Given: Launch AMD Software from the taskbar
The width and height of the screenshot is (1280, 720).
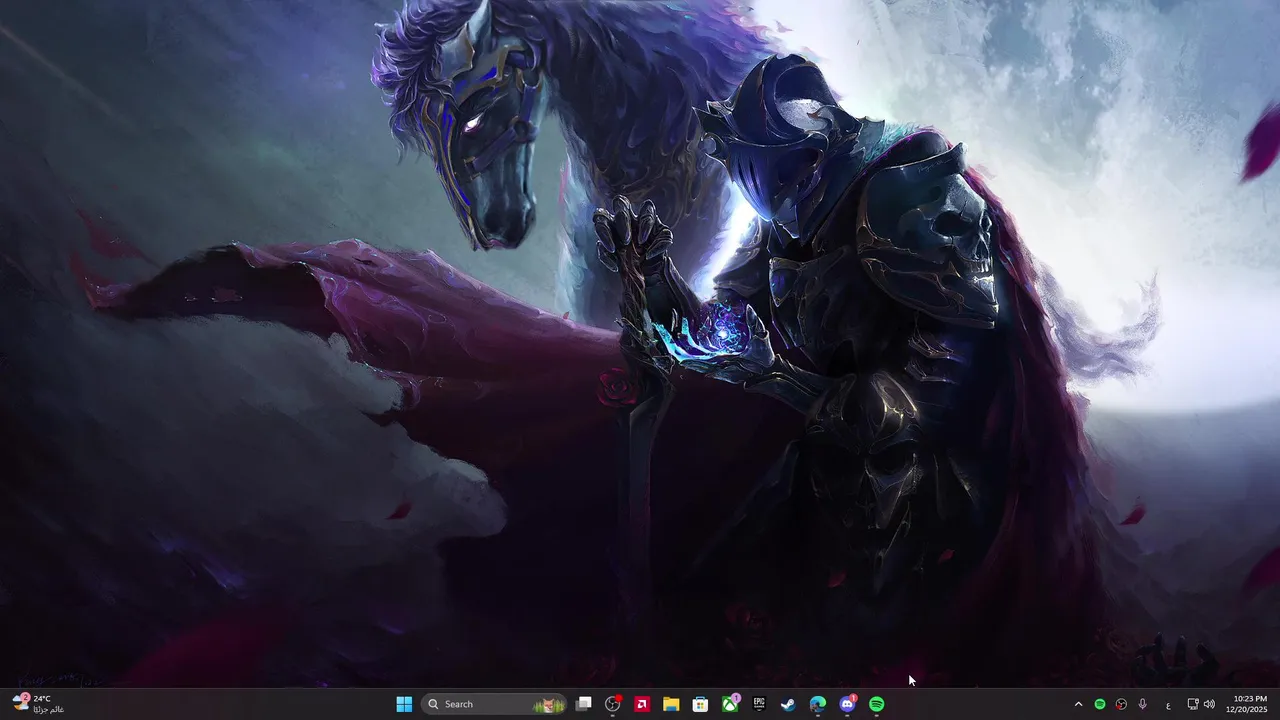Looking at the screenshot, I should (x=642, y=704).
